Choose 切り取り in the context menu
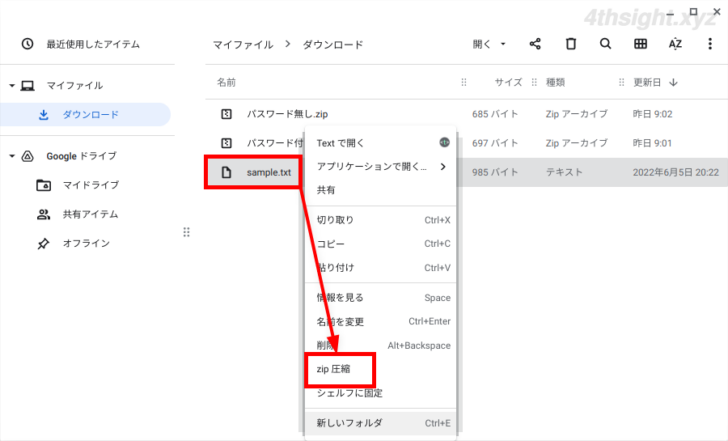The width and height of the screenshot is (728, 441). 381,220
